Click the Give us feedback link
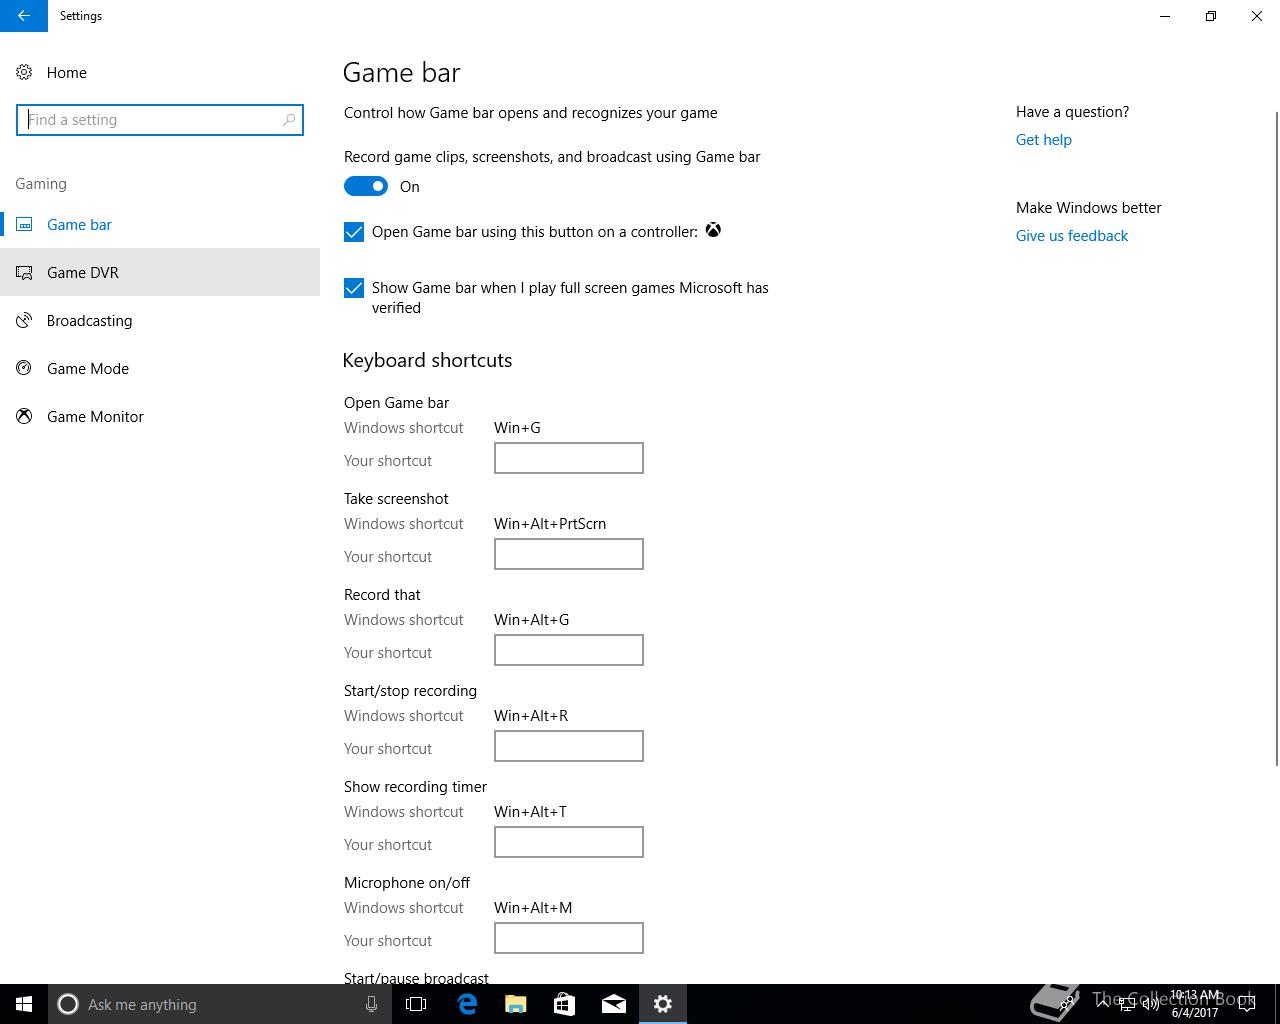Image resolution: width=1280 pixels, height=1024 pixels. pyautogui.click(x=1071, y=236)
